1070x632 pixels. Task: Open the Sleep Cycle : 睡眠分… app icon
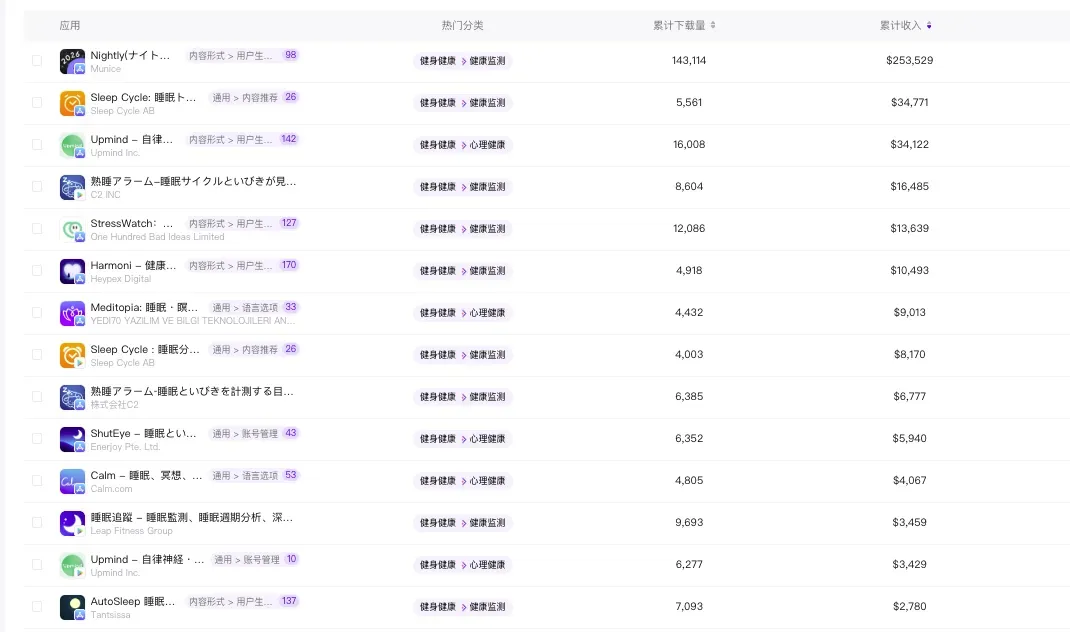point(72,355)
